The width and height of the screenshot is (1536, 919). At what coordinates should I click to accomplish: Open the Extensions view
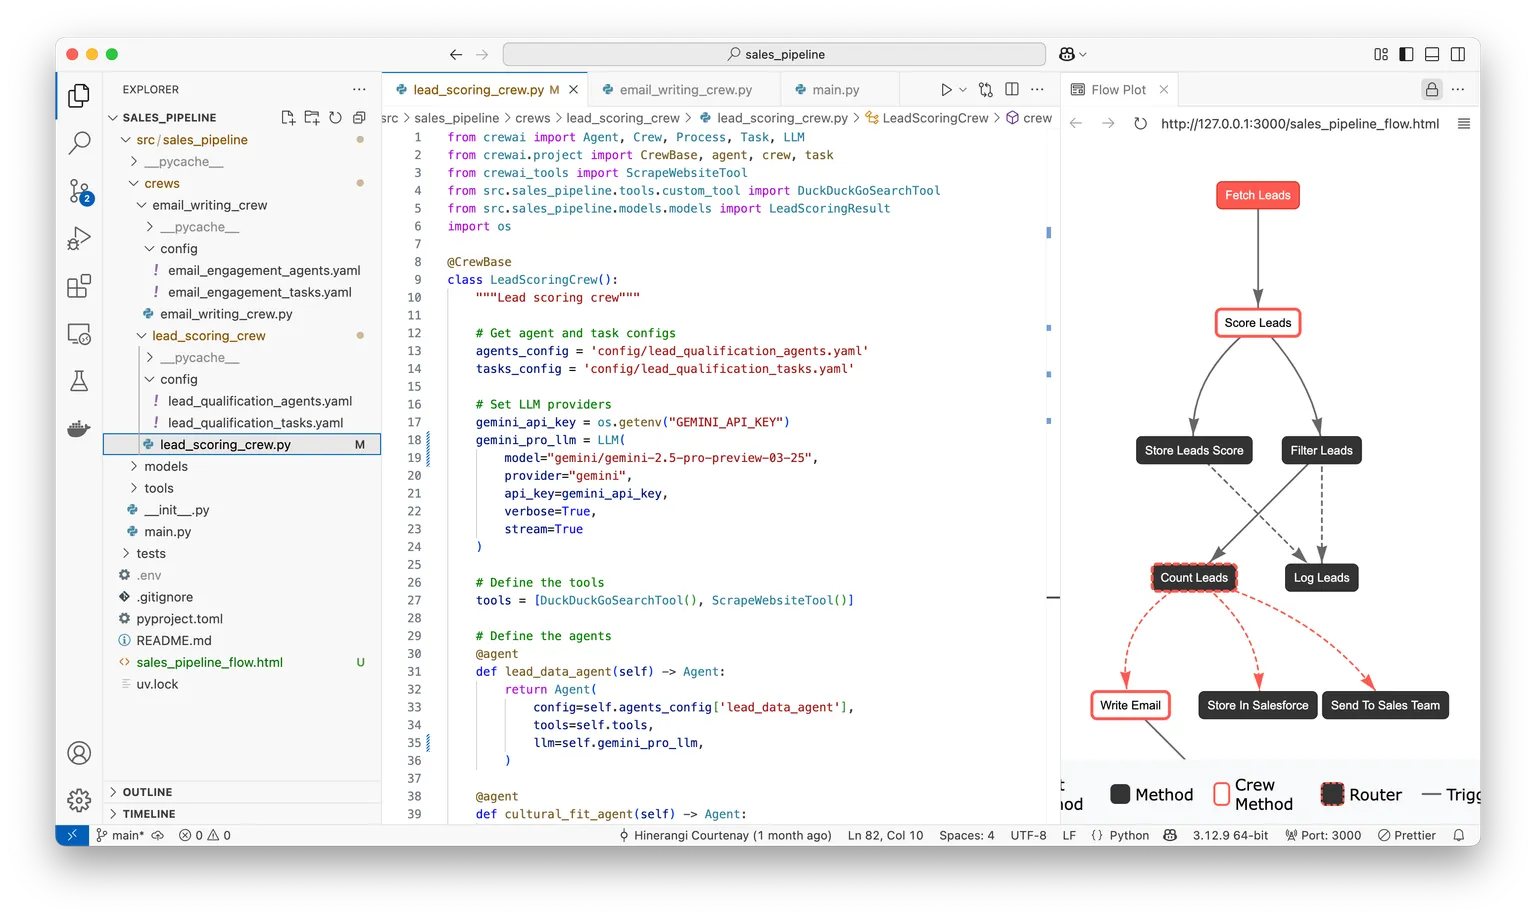pos(79,286)
